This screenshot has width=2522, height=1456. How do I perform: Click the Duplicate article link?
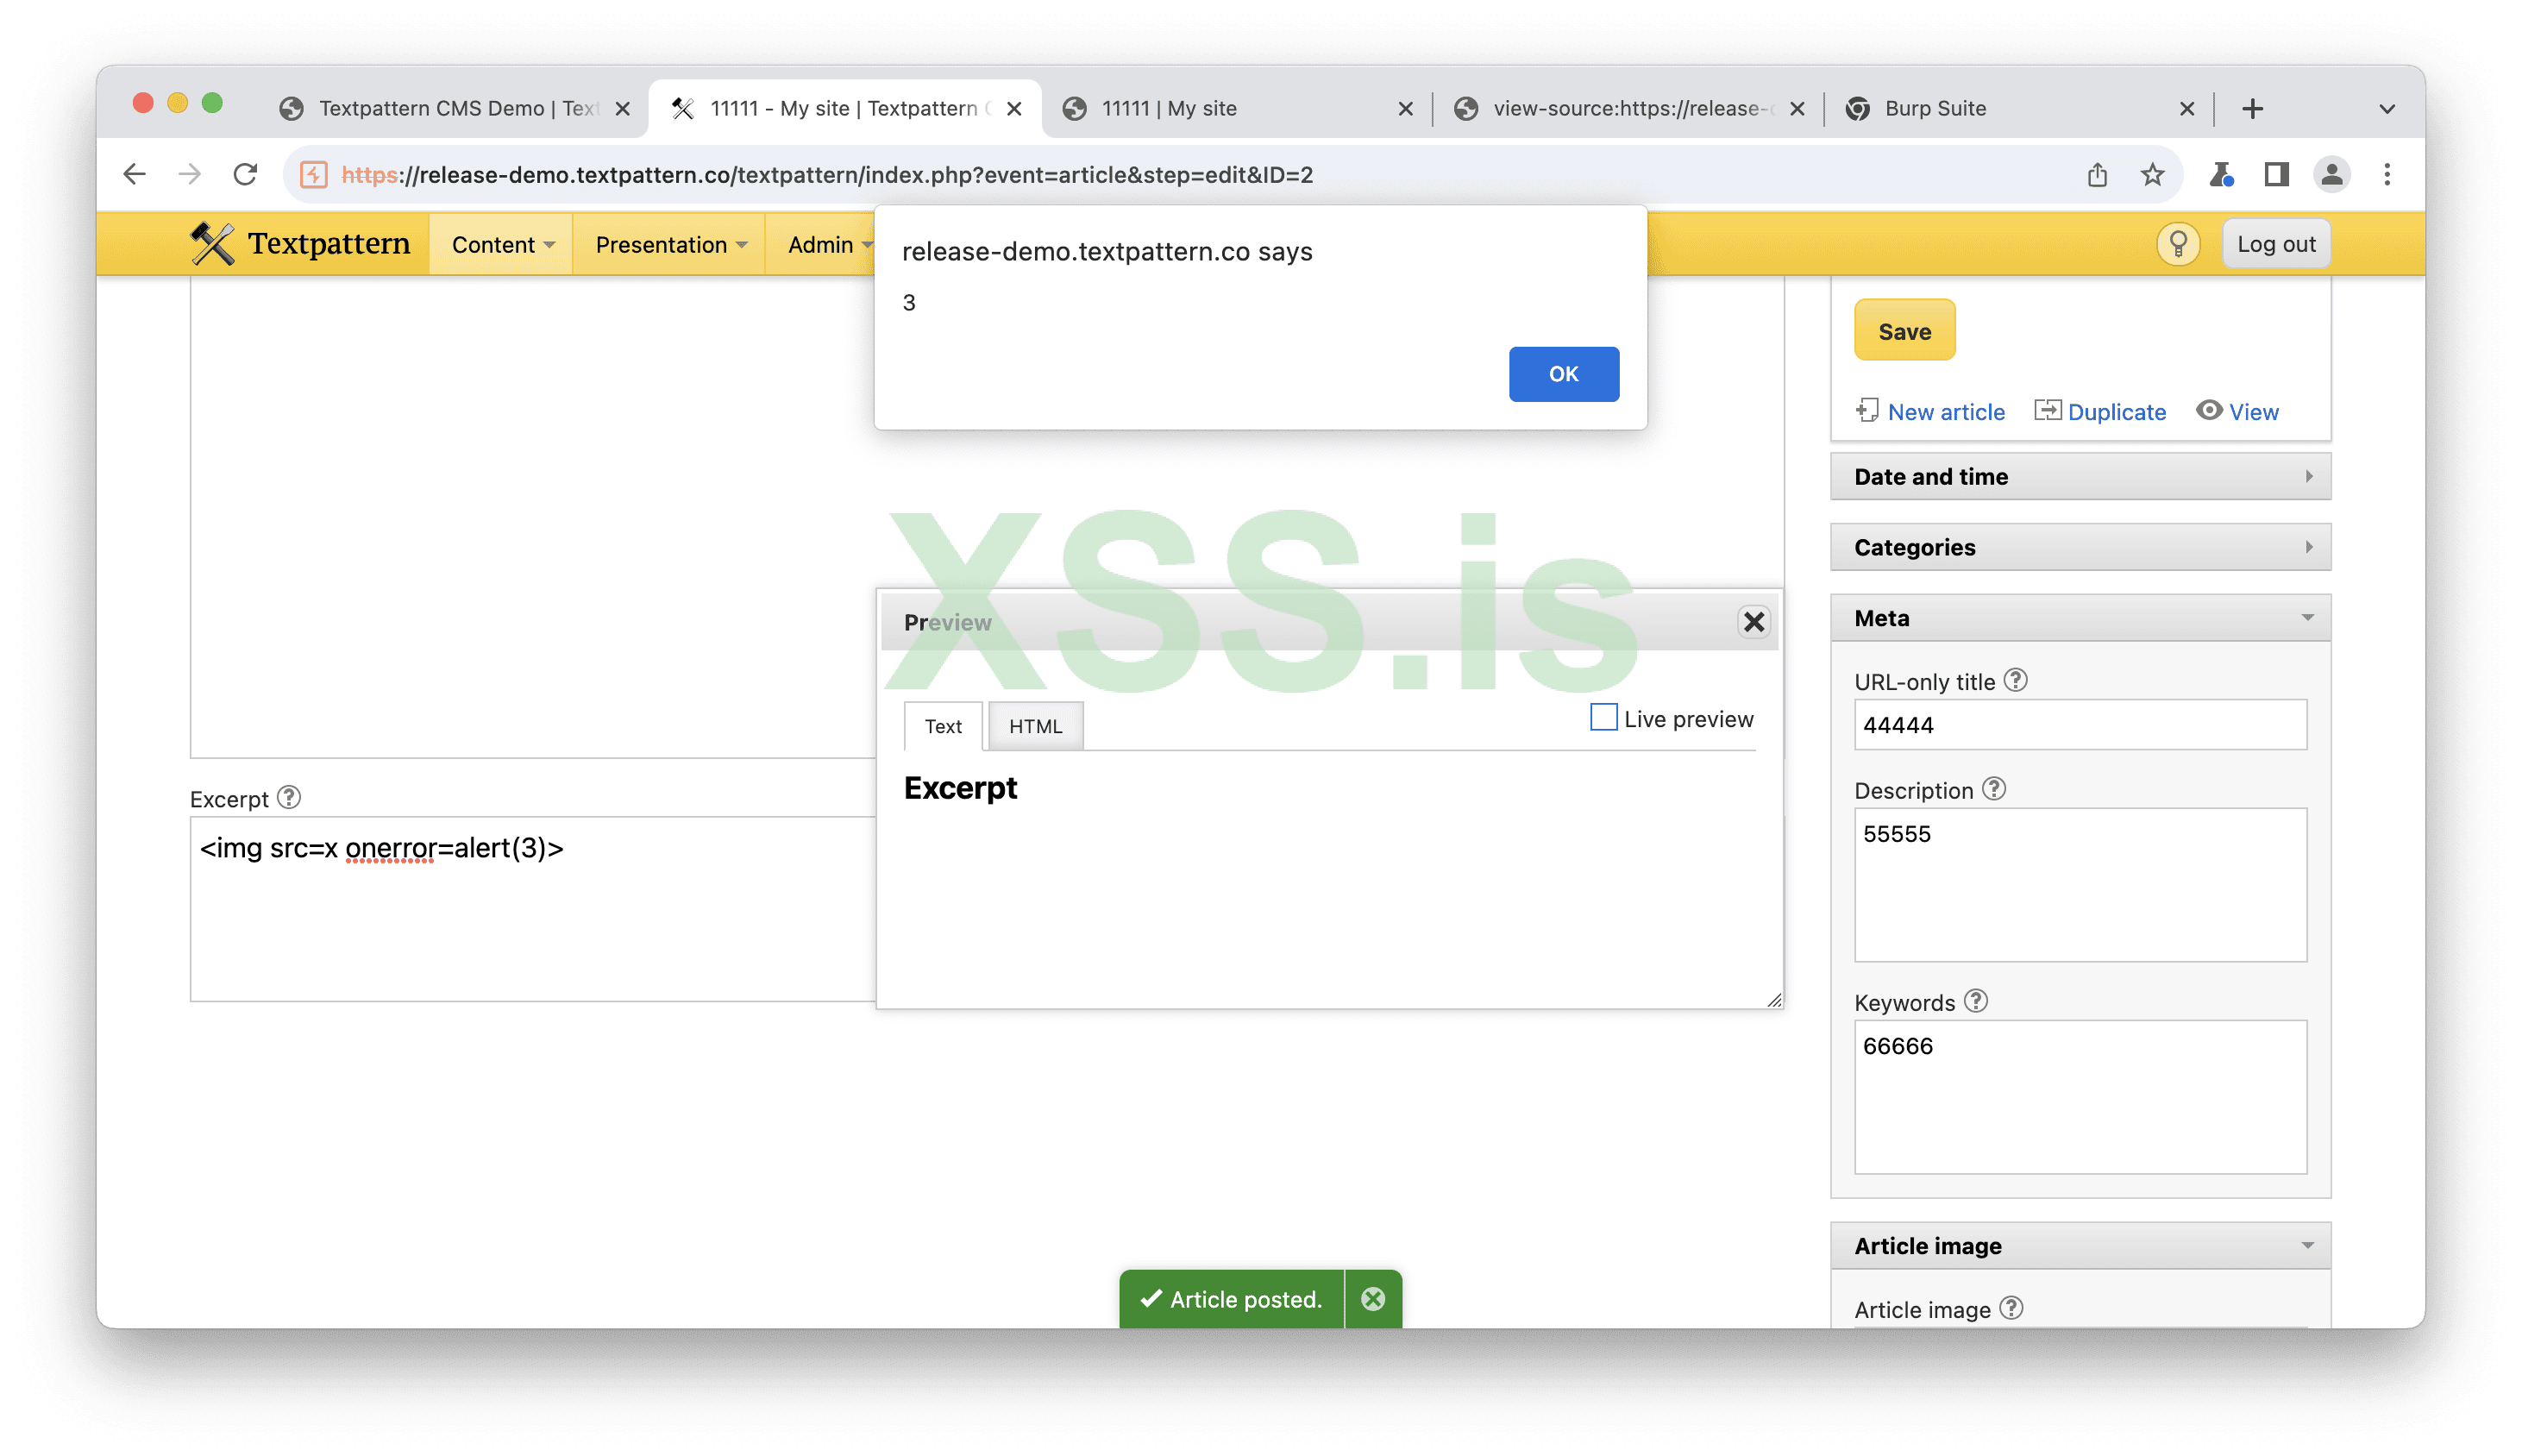click(x=2115, y=412)
